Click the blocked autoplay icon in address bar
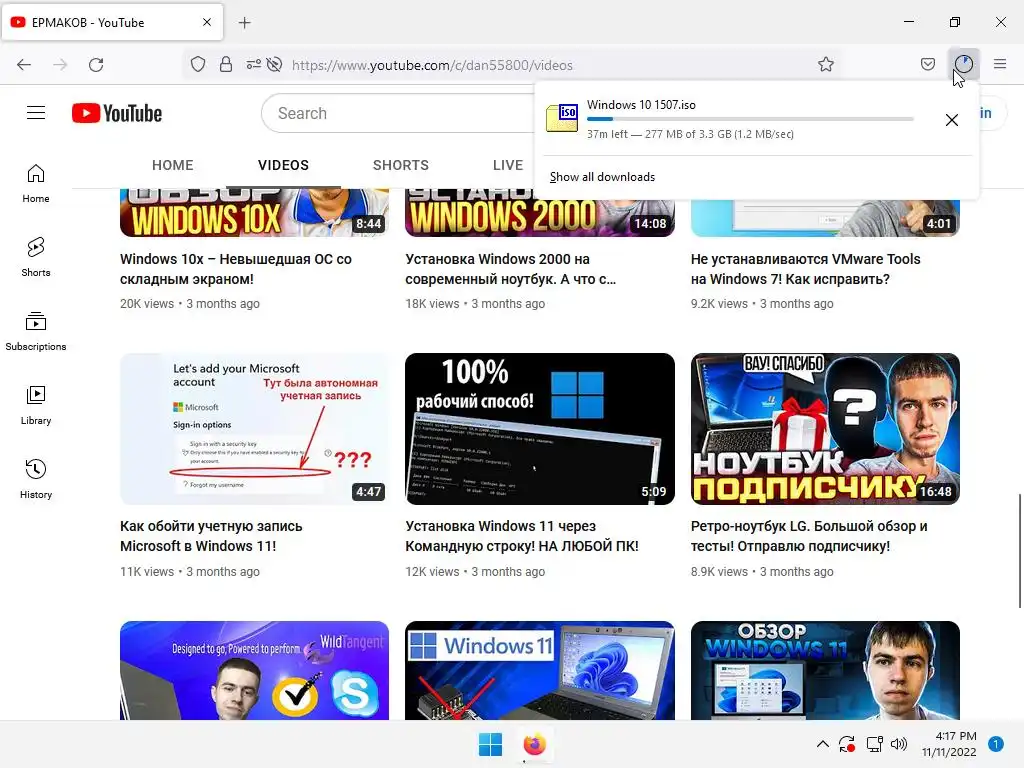The image size is (1024, 768). 275,65
